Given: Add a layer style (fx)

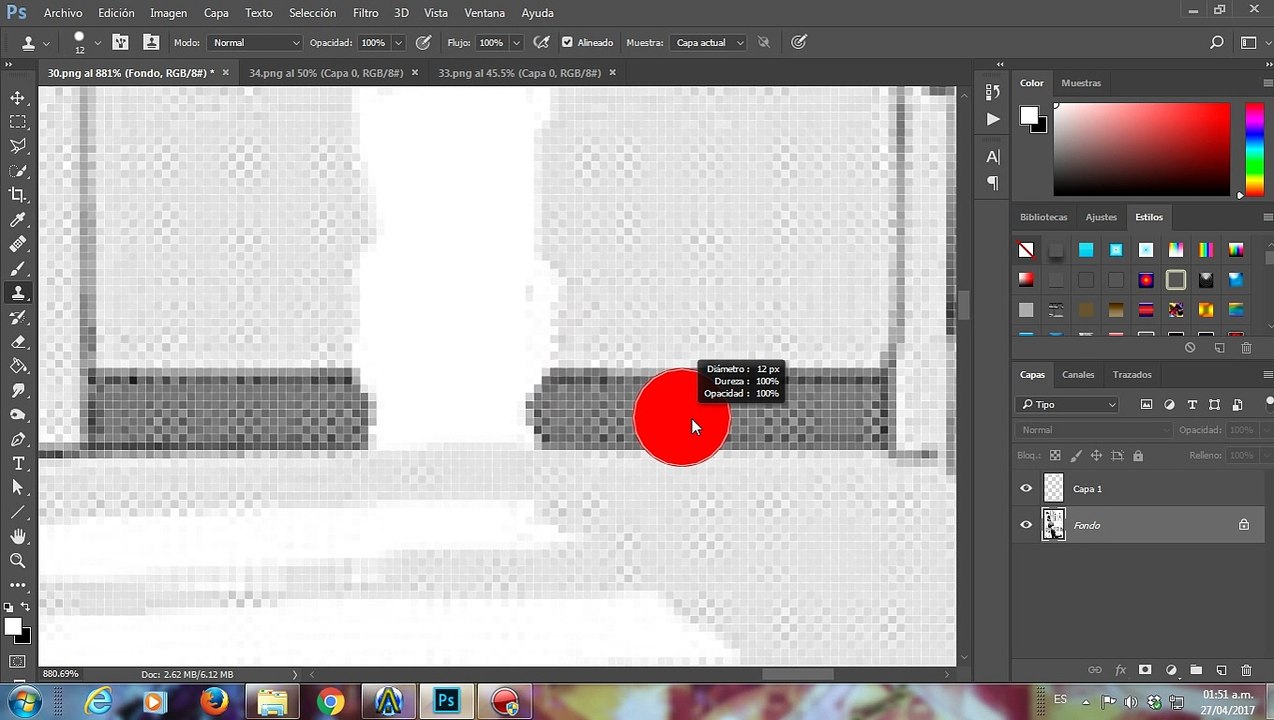Looking at the screenshot, I should [1120, 670].
